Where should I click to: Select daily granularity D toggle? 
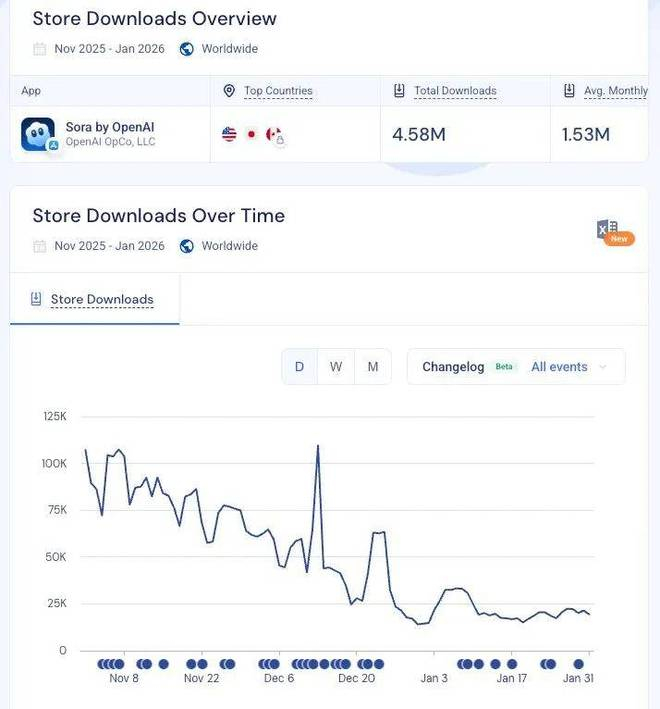(299, 367)
